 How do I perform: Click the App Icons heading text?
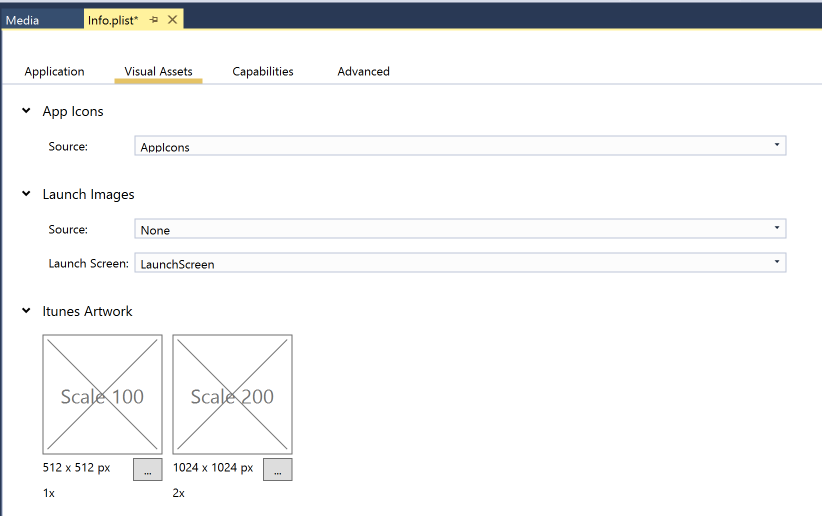73,111
